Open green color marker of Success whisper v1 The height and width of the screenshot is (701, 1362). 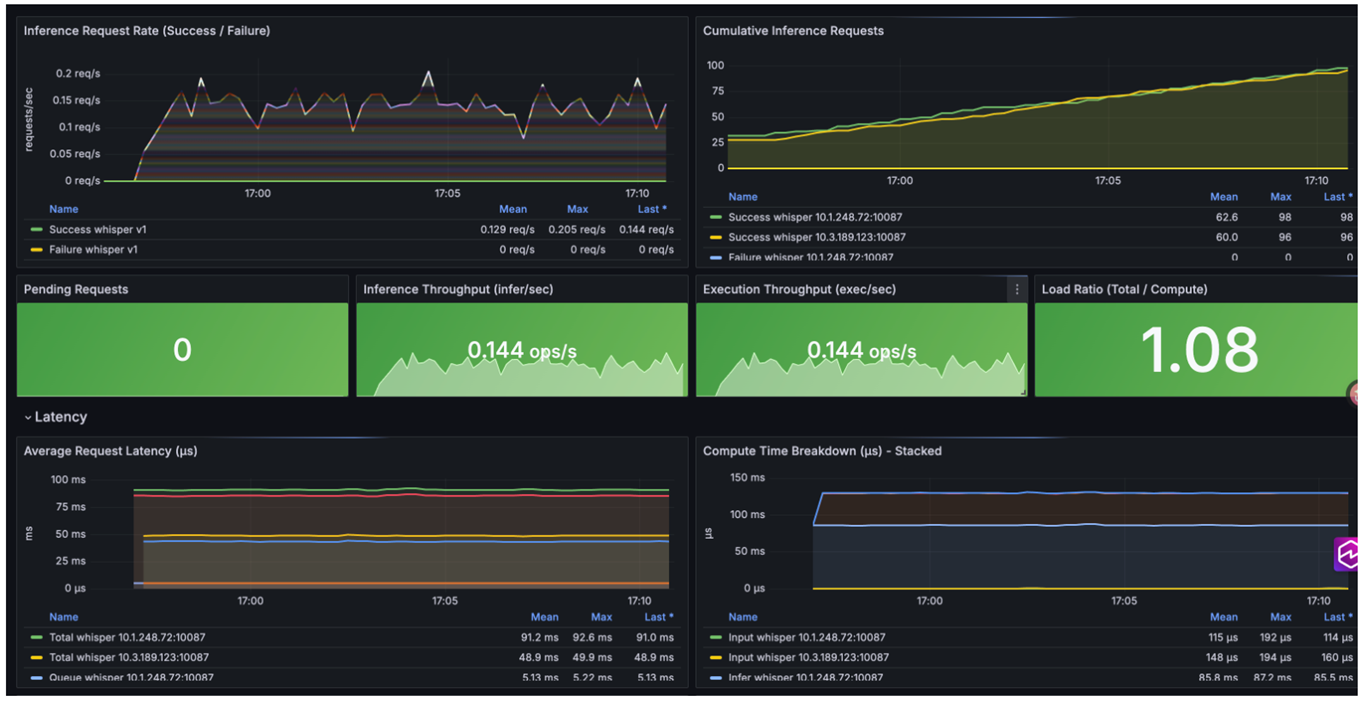[x=37, y=229]
